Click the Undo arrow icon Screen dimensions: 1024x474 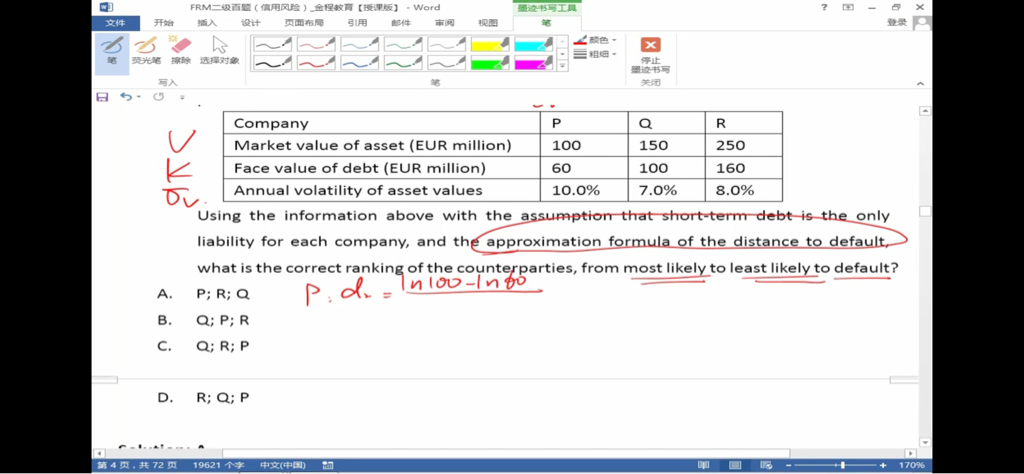126,97
